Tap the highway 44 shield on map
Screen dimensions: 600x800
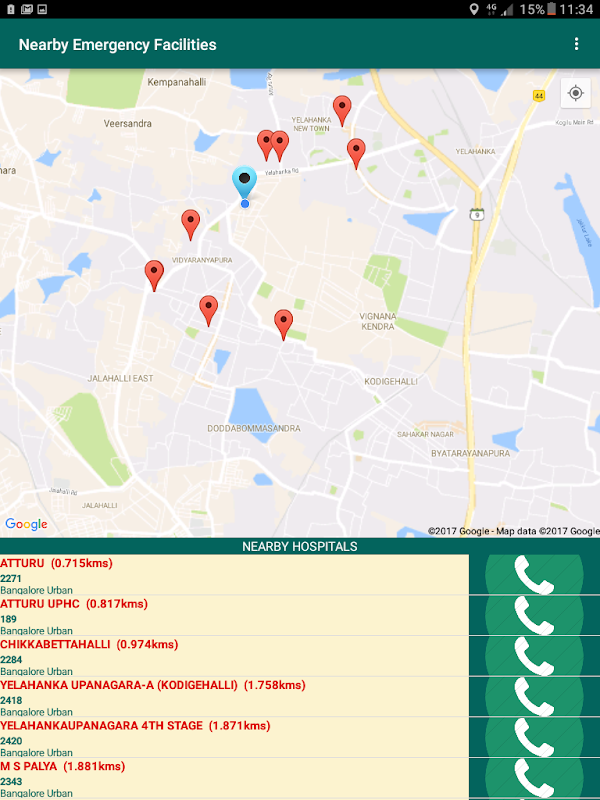(x=539, y=95)
